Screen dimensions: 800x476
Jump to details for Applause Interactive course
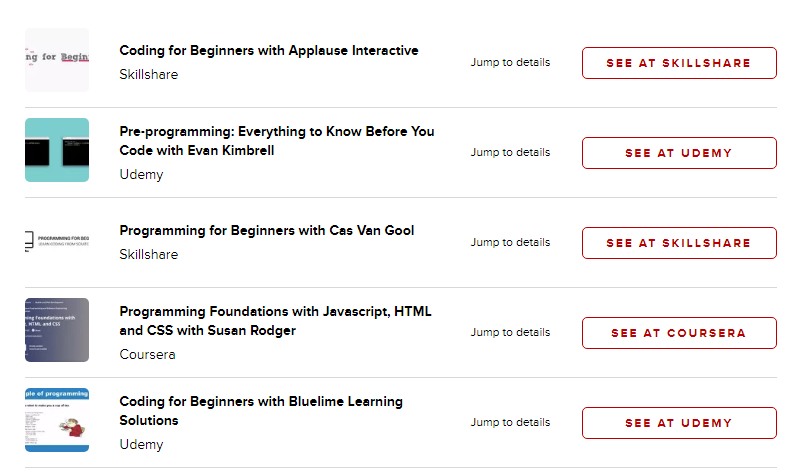tap(510, 62)
